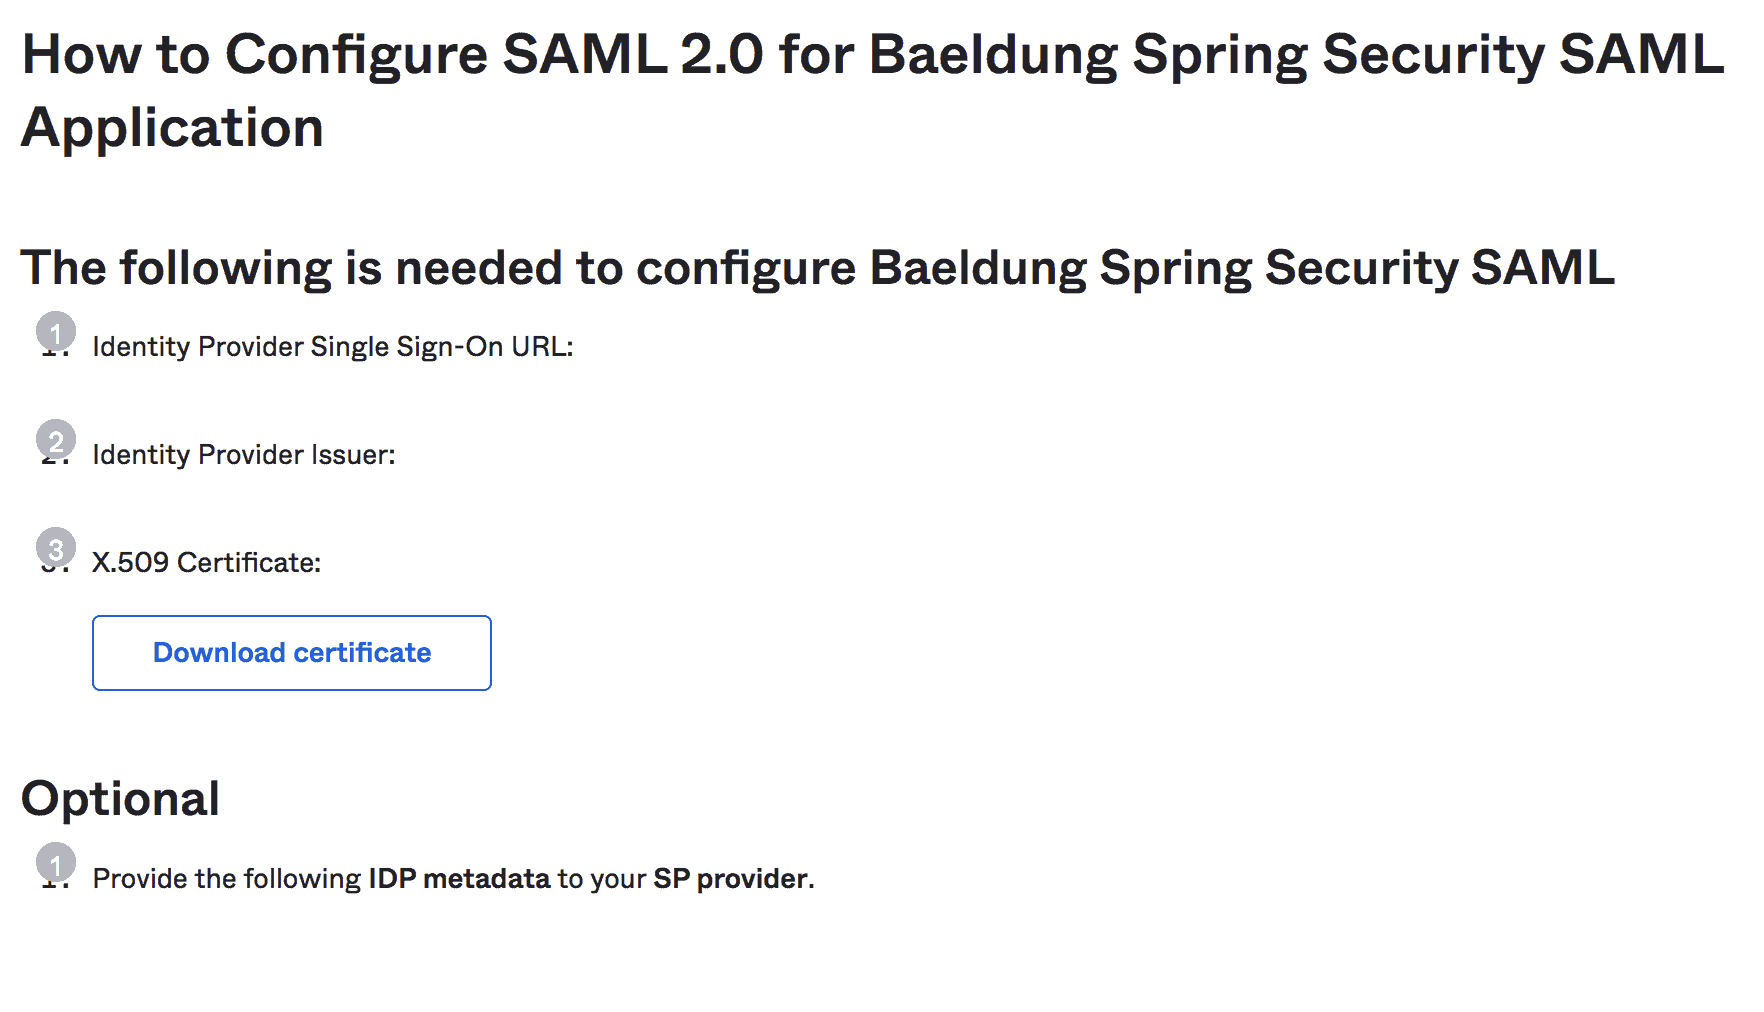Click 'Provide the following' in the optional step
This screenshot has height=1012, width=1764.
coord(226,879)
